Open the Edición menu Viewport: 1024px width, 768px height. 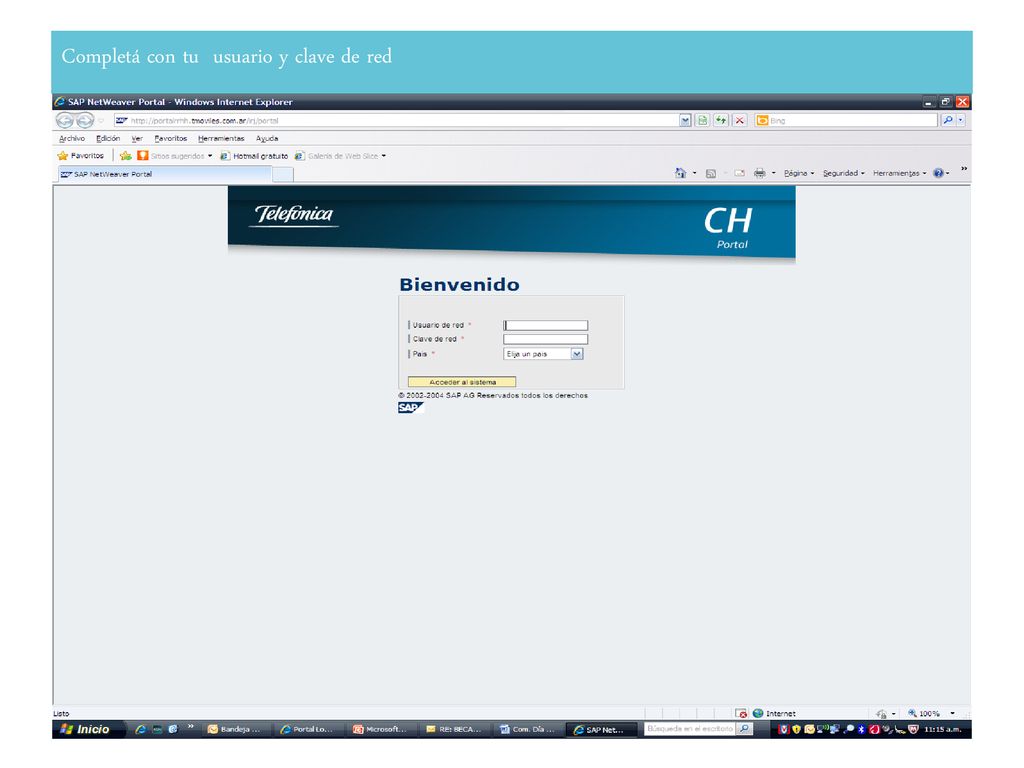pyautogui.click(x=108, y=138)
